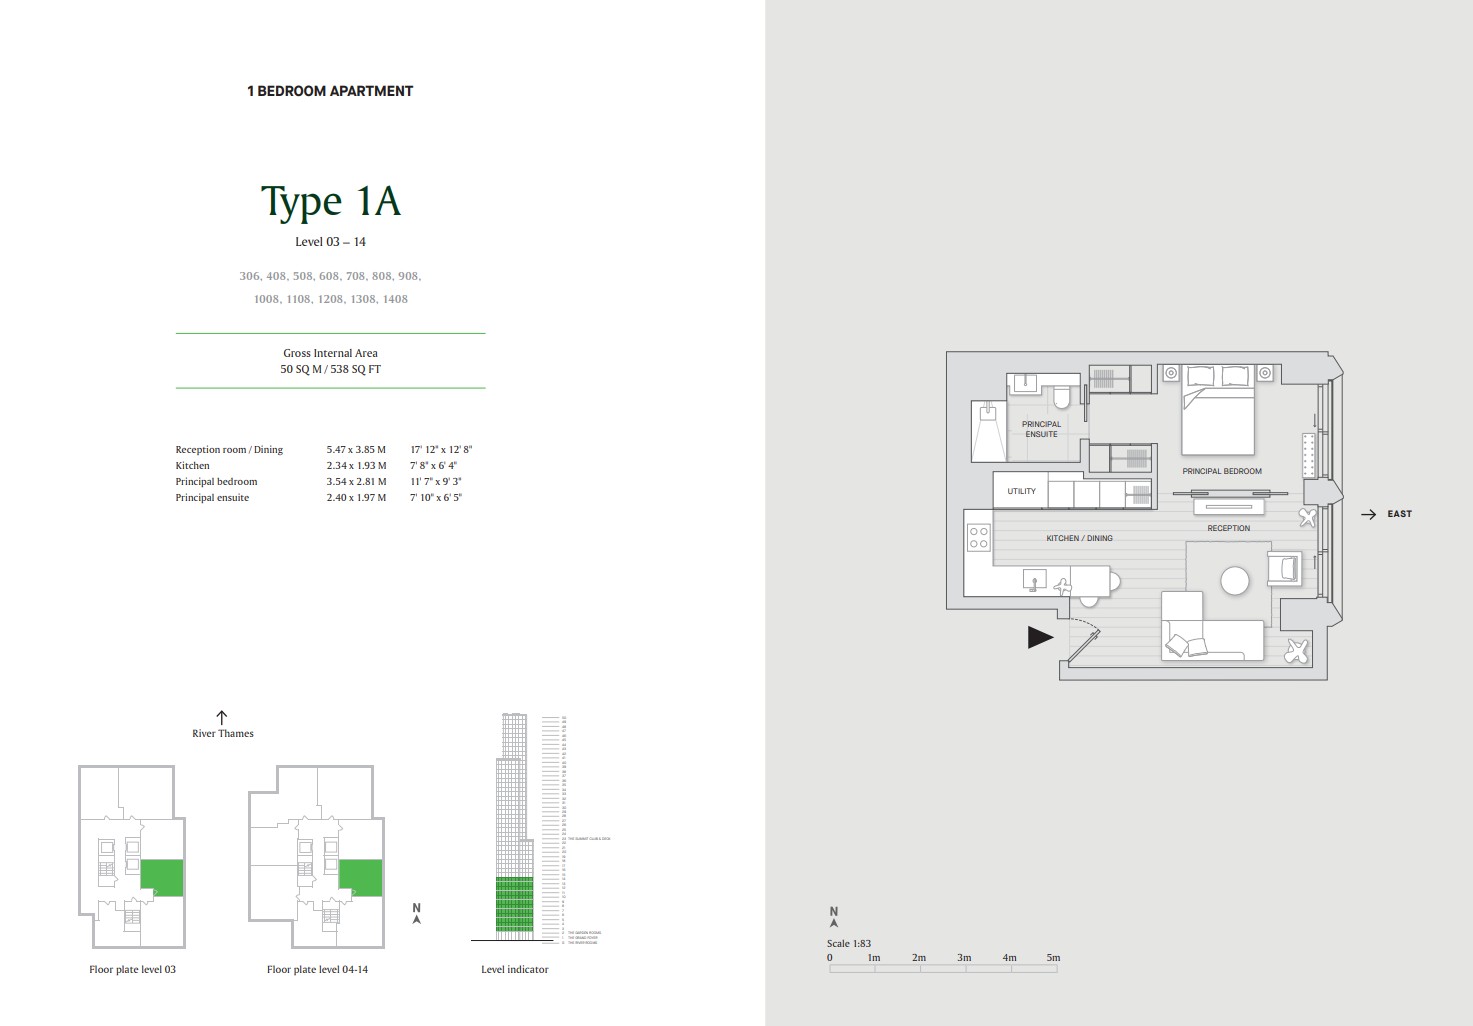Click the scale bar from 0 to 5m
Image resolution: width=1473 pixels, height=1026 pixels.
[943, 968]
